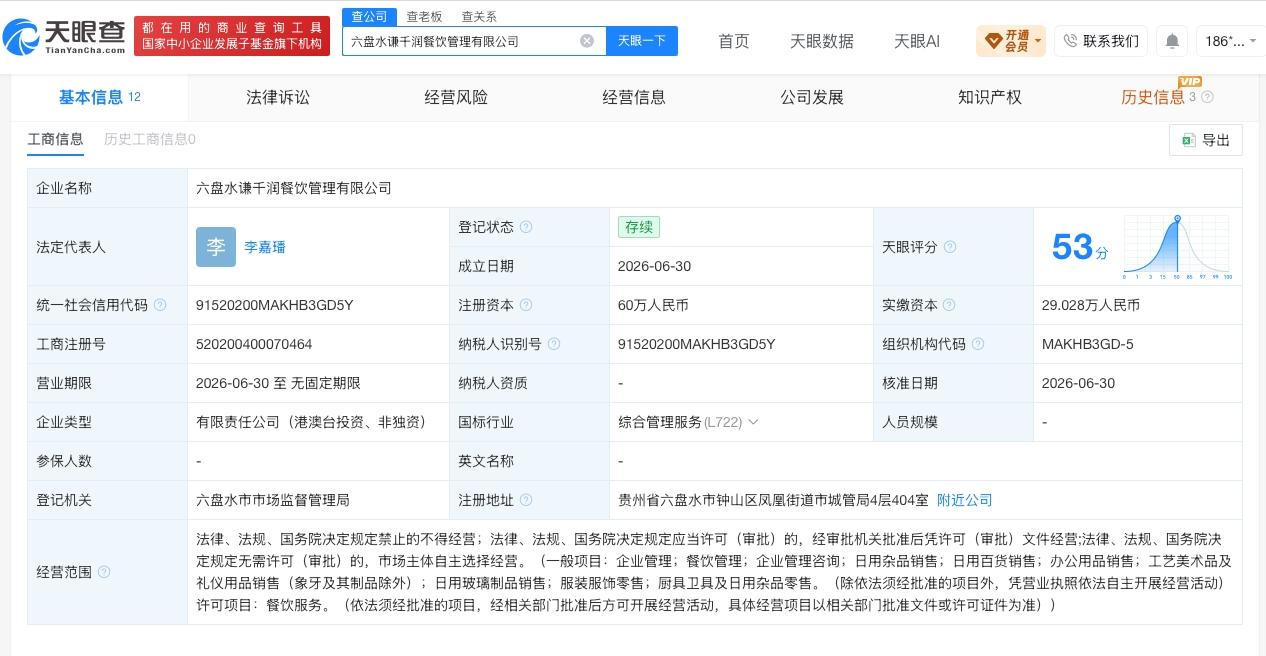The height and width of the screenshot is (656, 1266).
Task: Click the 53分 score value
Action: pos(1080,247)
